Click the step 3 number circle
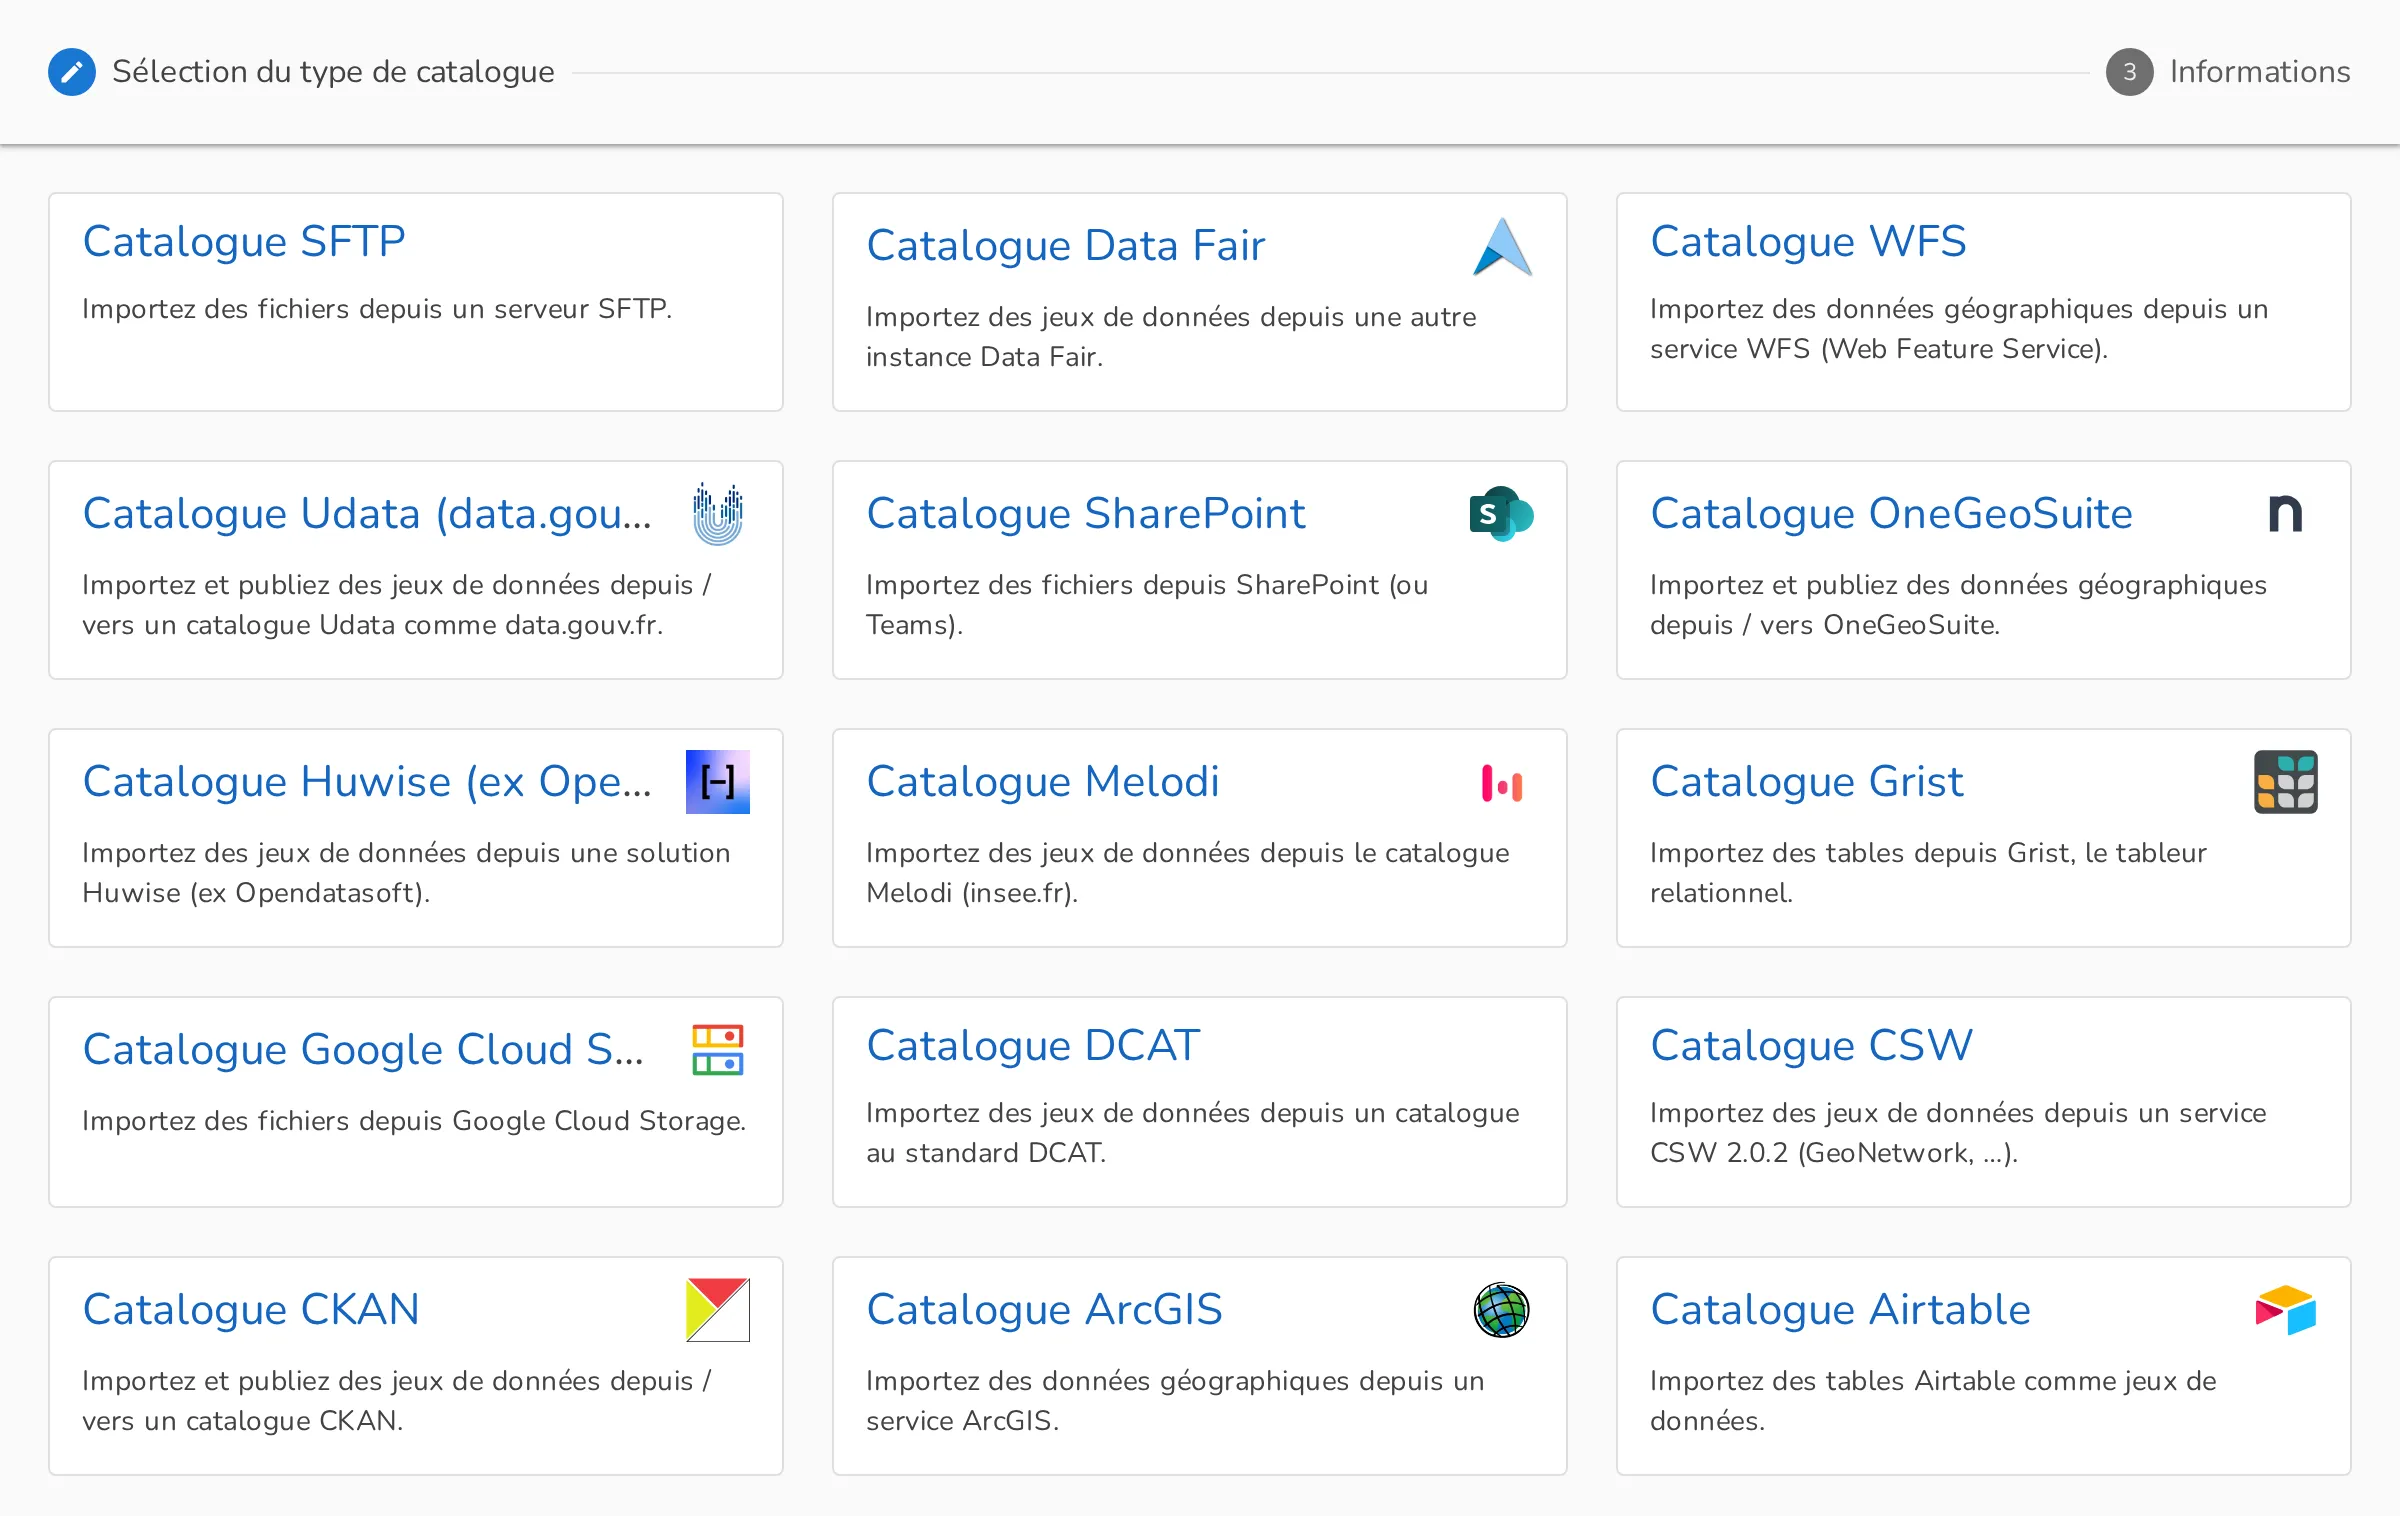 coord(2130,72)
